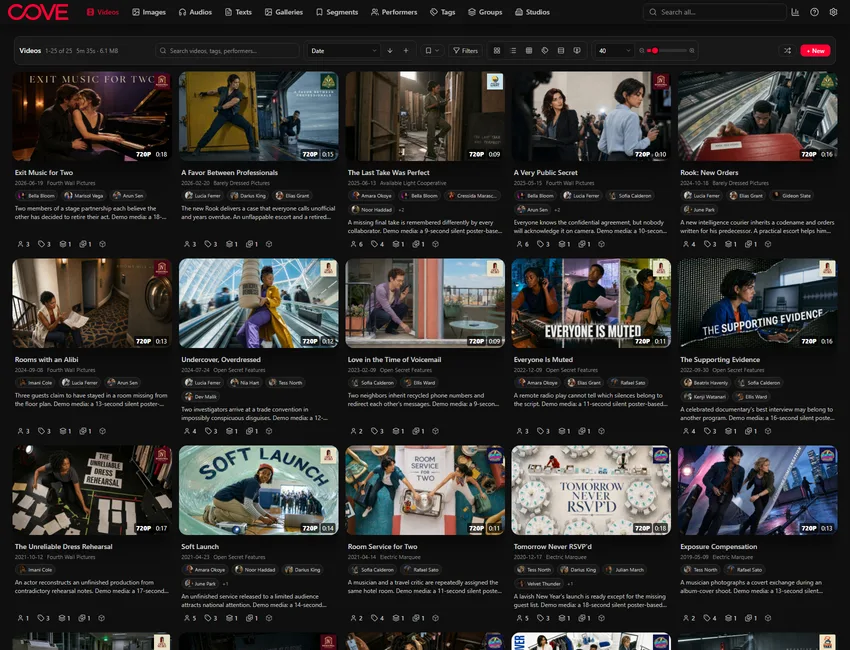Open the Tags tab
The width and height of the screenshot is (850, 650).
(x=442, y=12)
